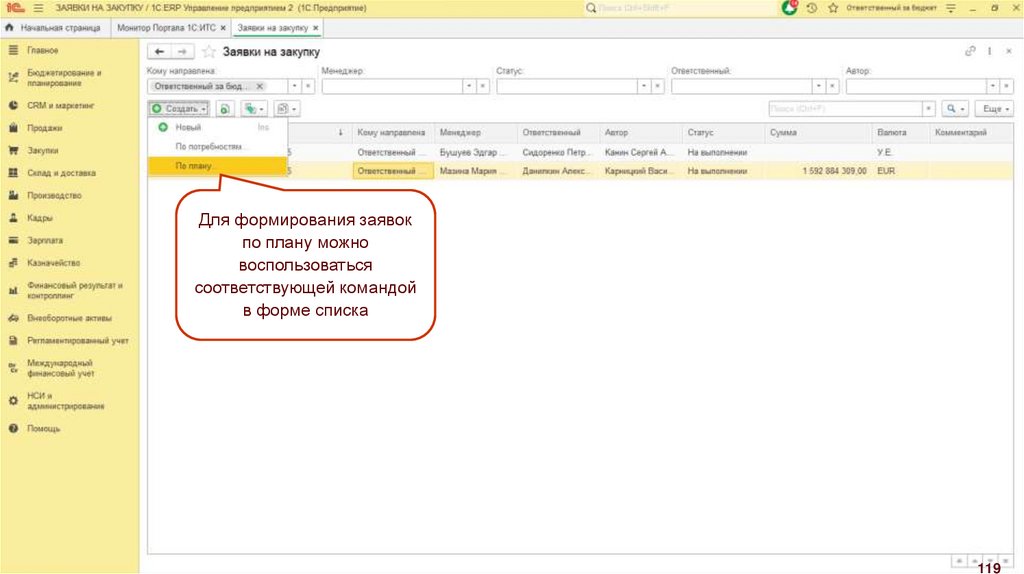Remove the Ответственный за бюд... filter tag

point(260,87)
